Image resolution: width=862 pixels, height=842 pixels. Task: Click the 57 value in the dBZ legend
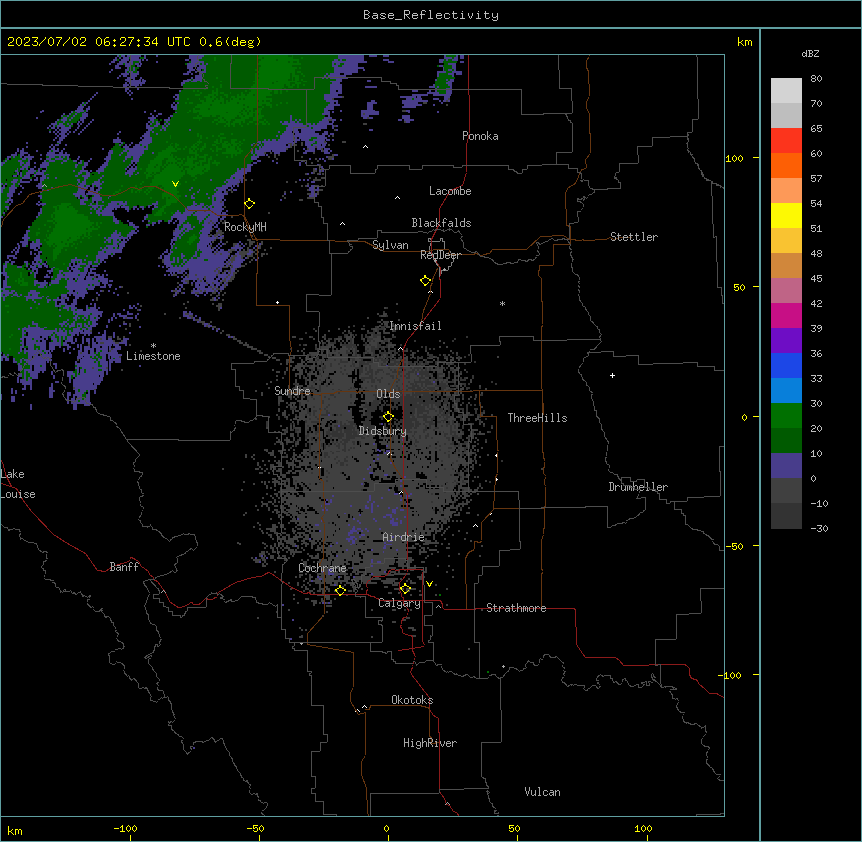pos(816,178)
